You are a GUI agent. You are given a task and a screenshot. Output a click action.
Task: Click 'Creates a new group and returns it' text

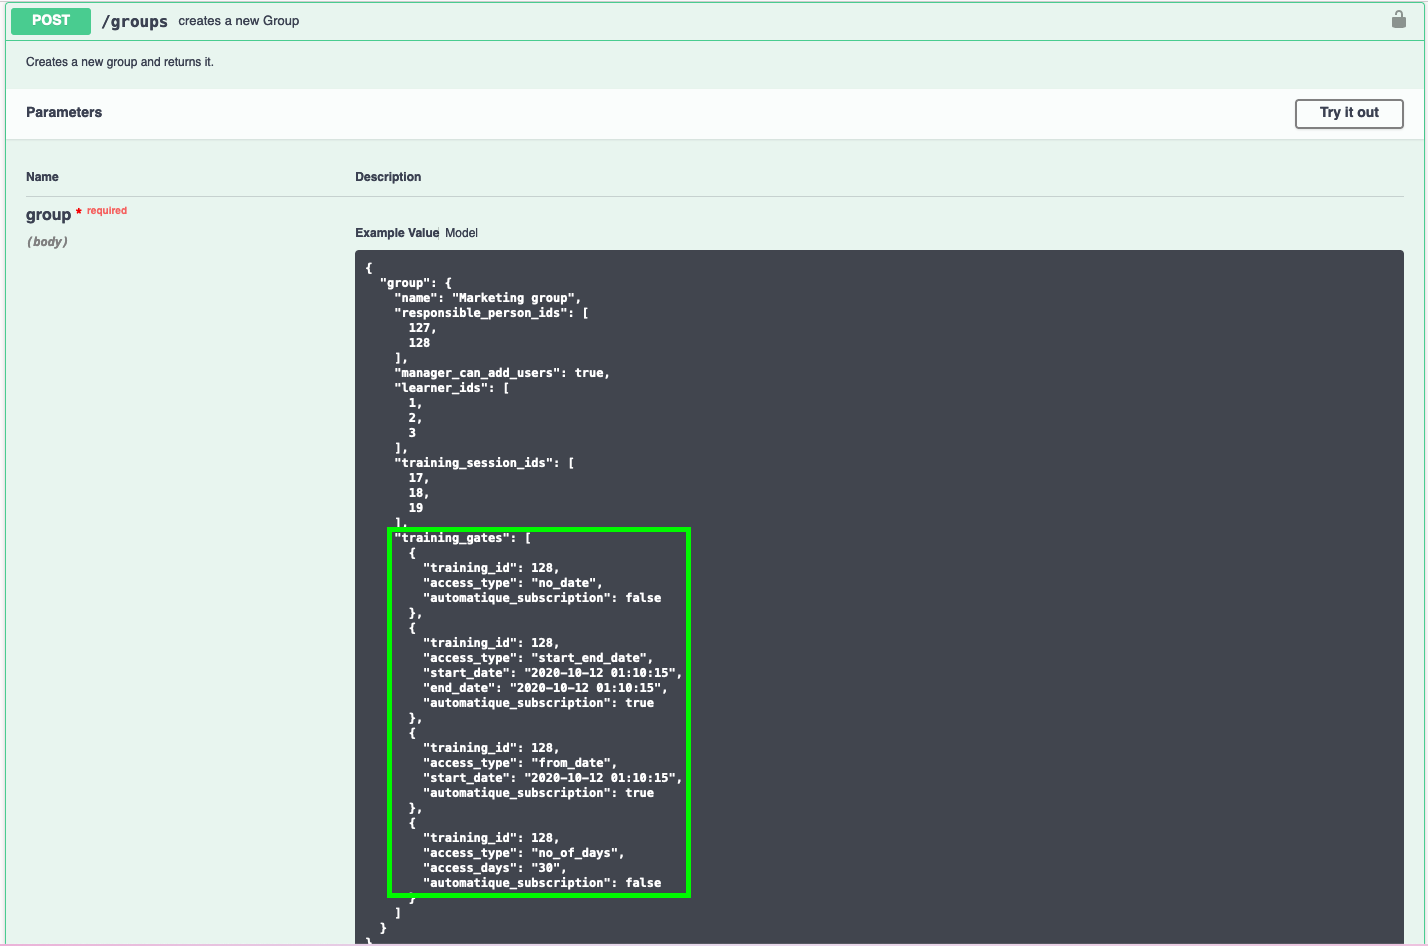120,62
